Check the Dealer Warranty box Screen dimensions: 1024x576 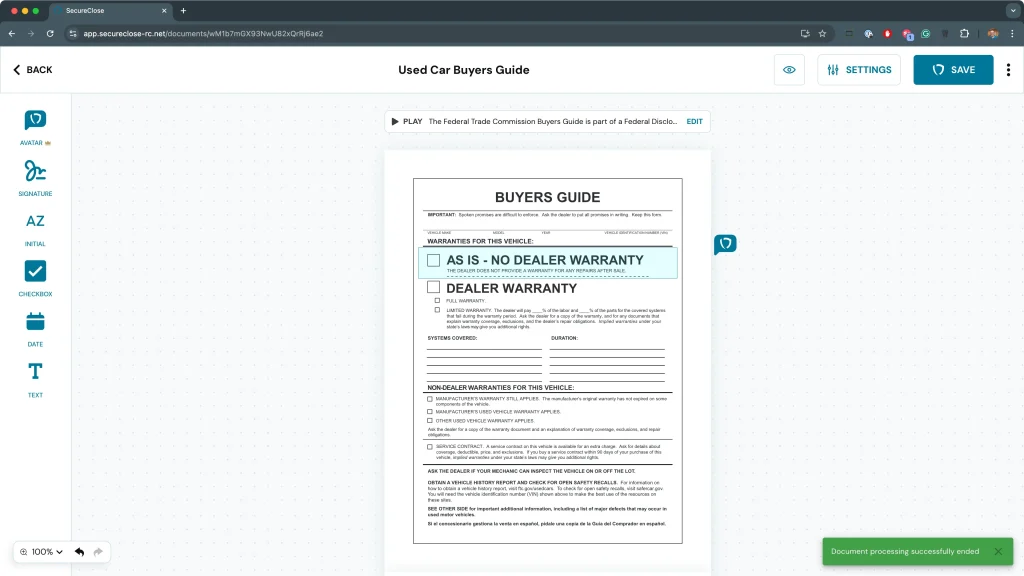(433, 287)
